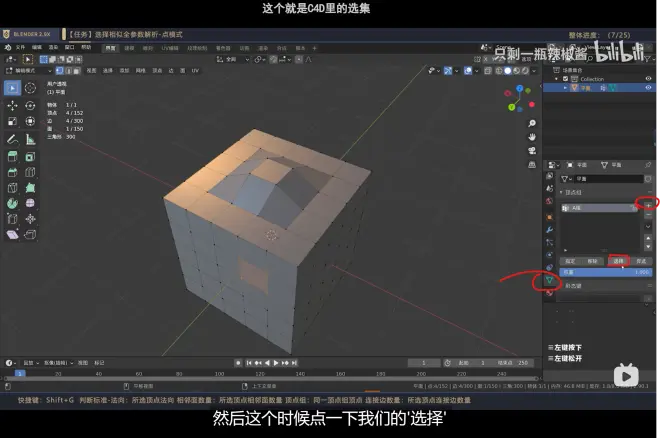Remove vertex group with minus button
Viewport: 660px width, 438px height.
[x=649, y=215]
